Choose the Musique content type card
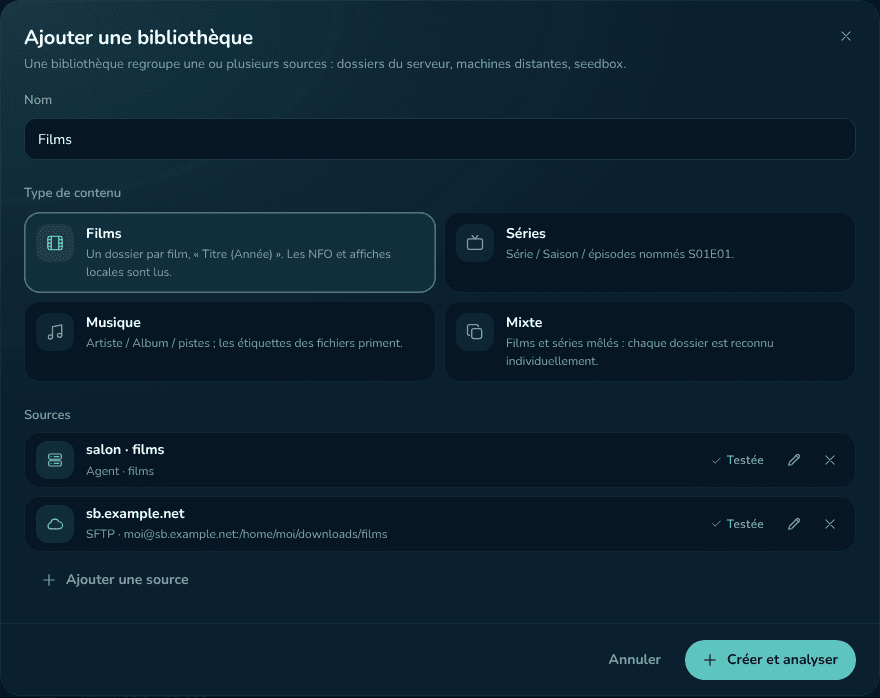Viewport: 880px width, 698px height. pos(230,341)
